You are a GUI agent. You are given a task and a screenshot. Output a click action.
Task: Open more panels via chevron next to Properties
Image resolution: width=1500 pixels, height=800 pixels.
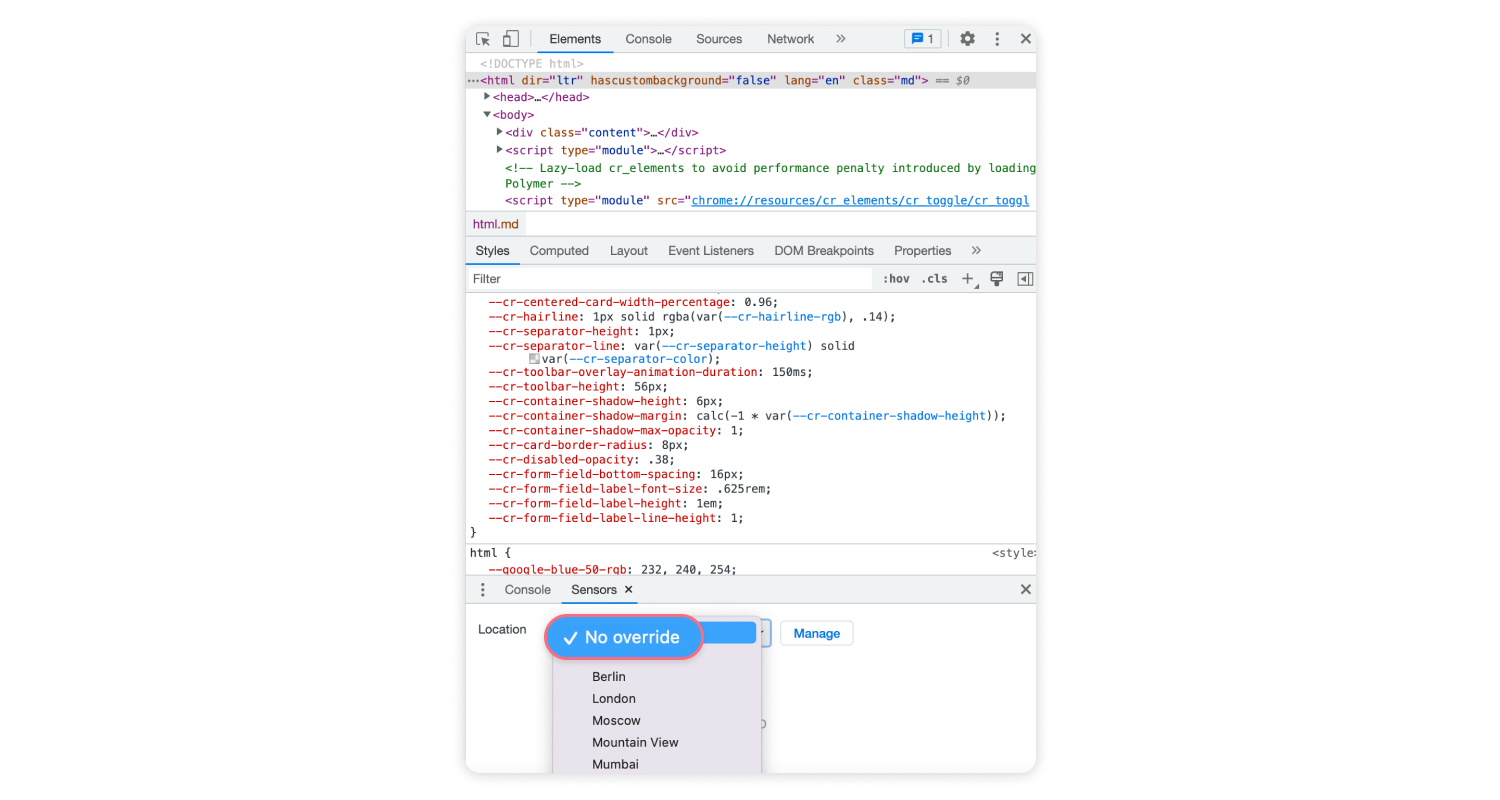tap(975, 250)
